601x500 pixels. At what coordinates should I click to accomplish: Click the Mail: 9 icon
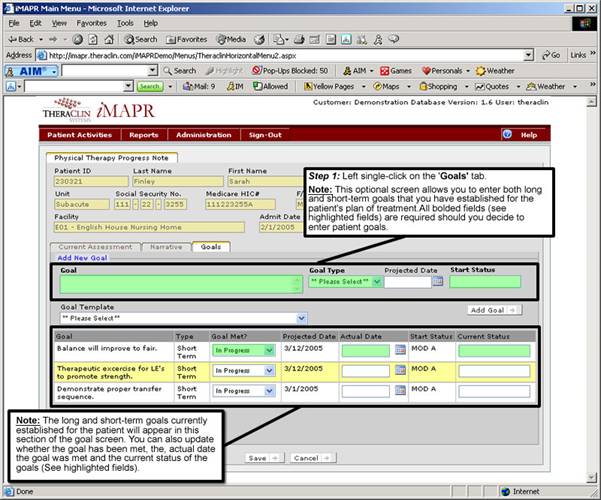(199, 87)
